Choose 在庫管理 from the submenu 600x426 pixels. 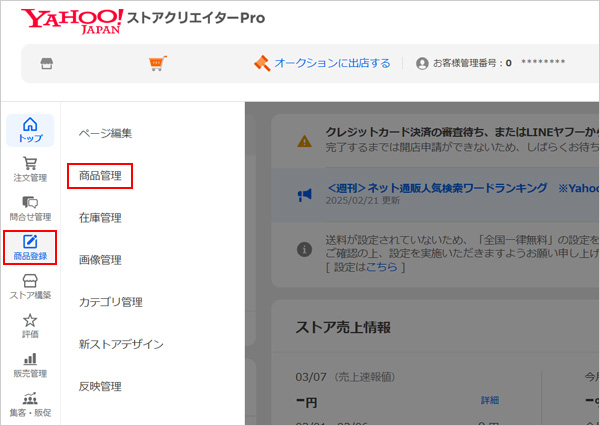coord(100,218)
